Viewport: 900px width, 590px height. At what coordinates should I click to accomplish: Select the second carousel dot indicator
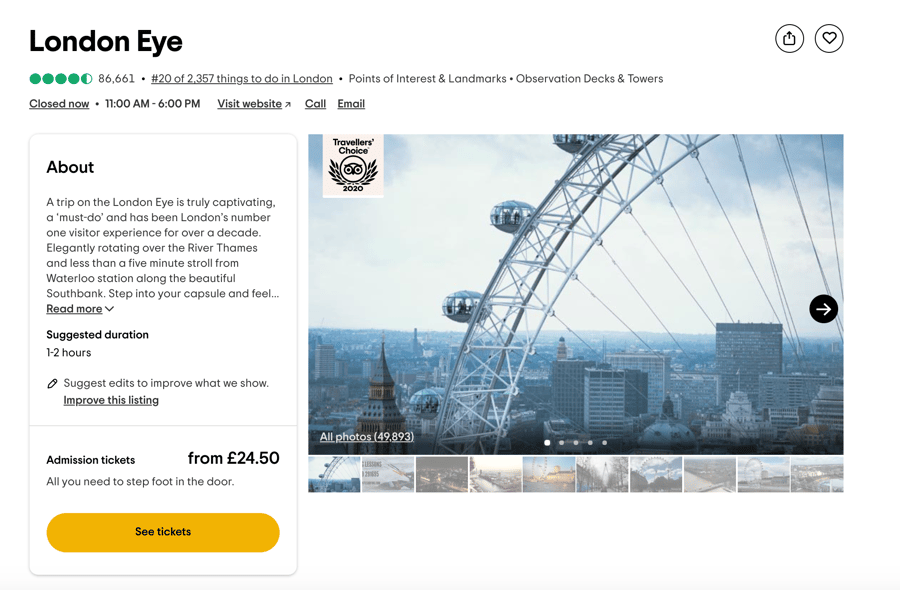(x=561, y=442)
